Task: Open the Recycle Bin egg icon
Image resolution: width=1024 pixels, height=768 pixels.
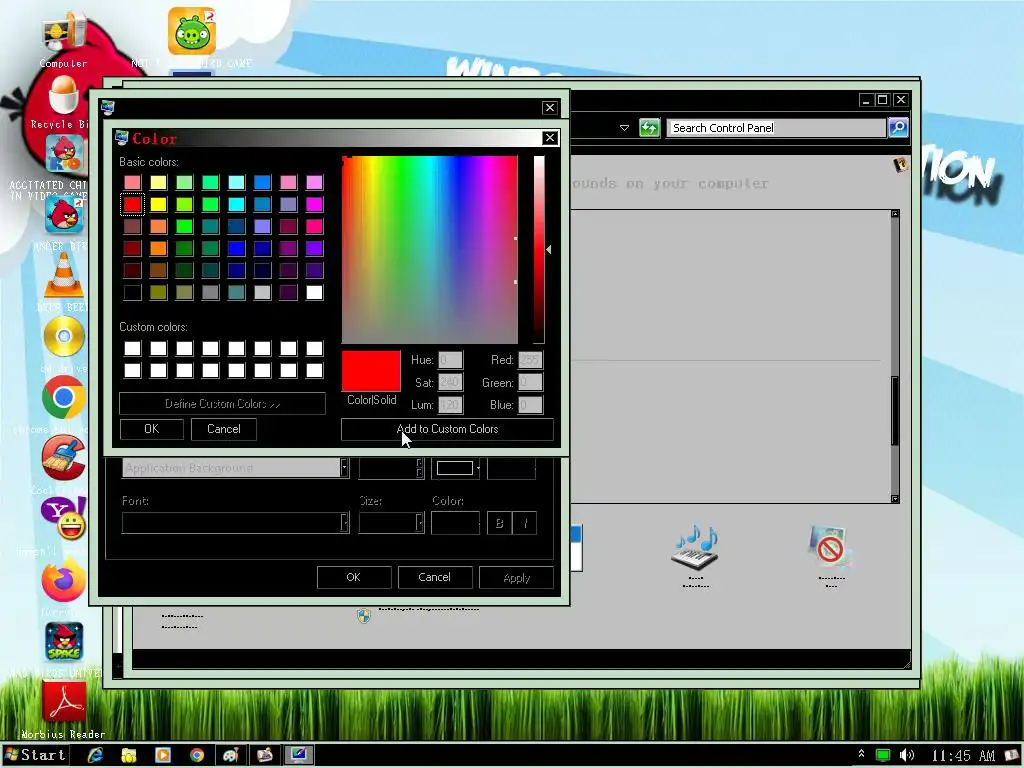Action: [x=63, y=95]
